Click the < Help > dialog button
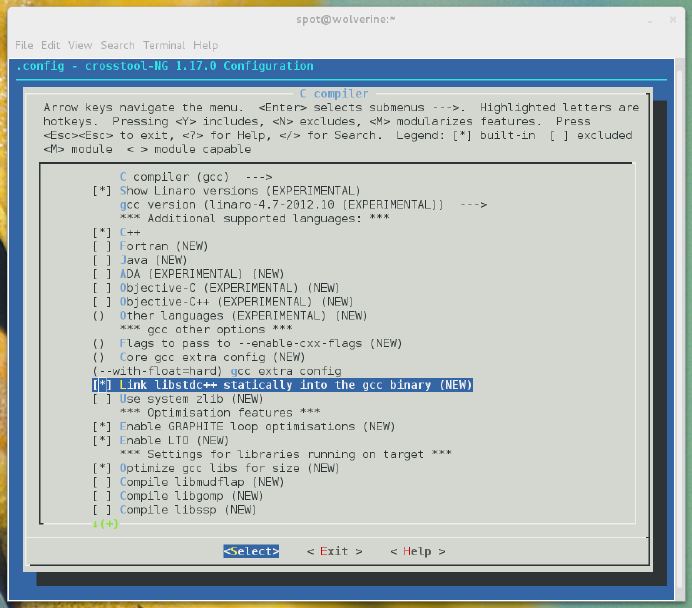The height and width of the screenshot is (608, 692). pos(417,551)
